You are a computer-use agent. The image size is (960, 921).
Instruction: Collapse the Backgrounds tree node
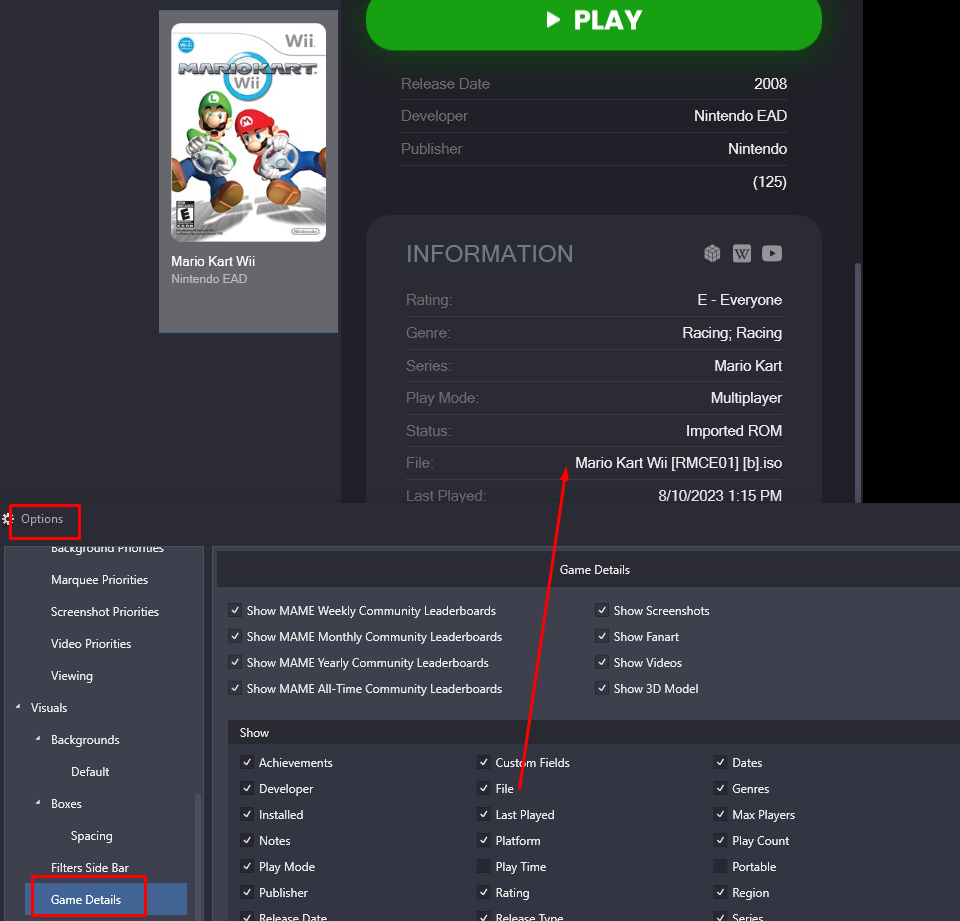[x=38, y=739]
